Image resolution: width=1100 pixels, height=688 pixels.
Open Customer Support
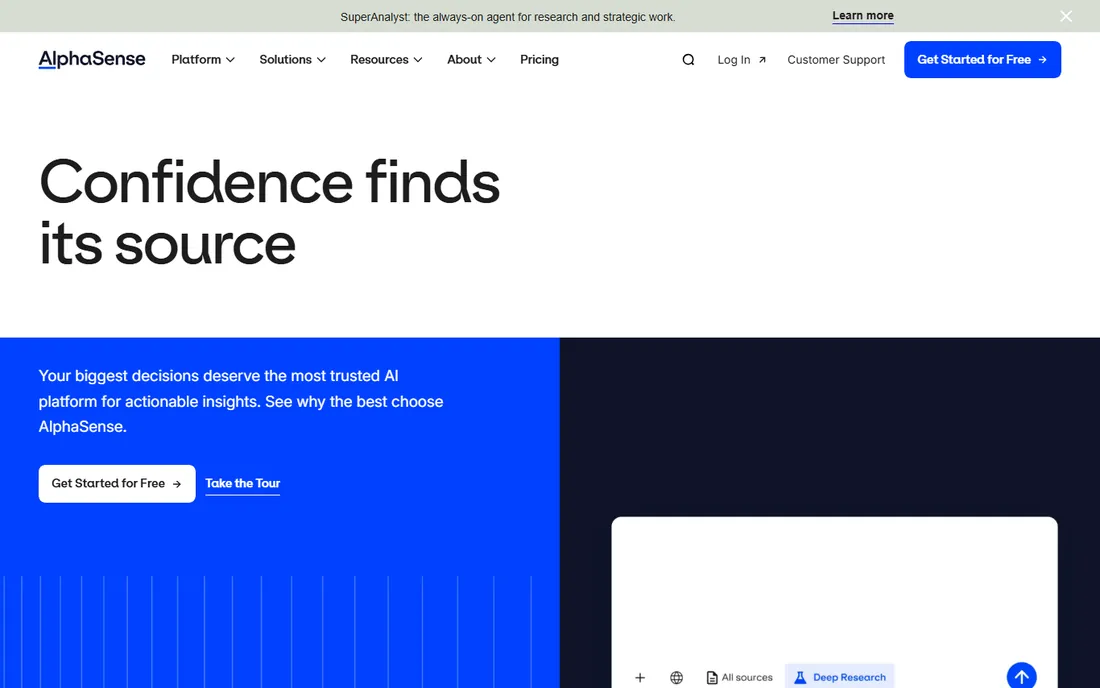pyautogui.click(x=836, y=60)
